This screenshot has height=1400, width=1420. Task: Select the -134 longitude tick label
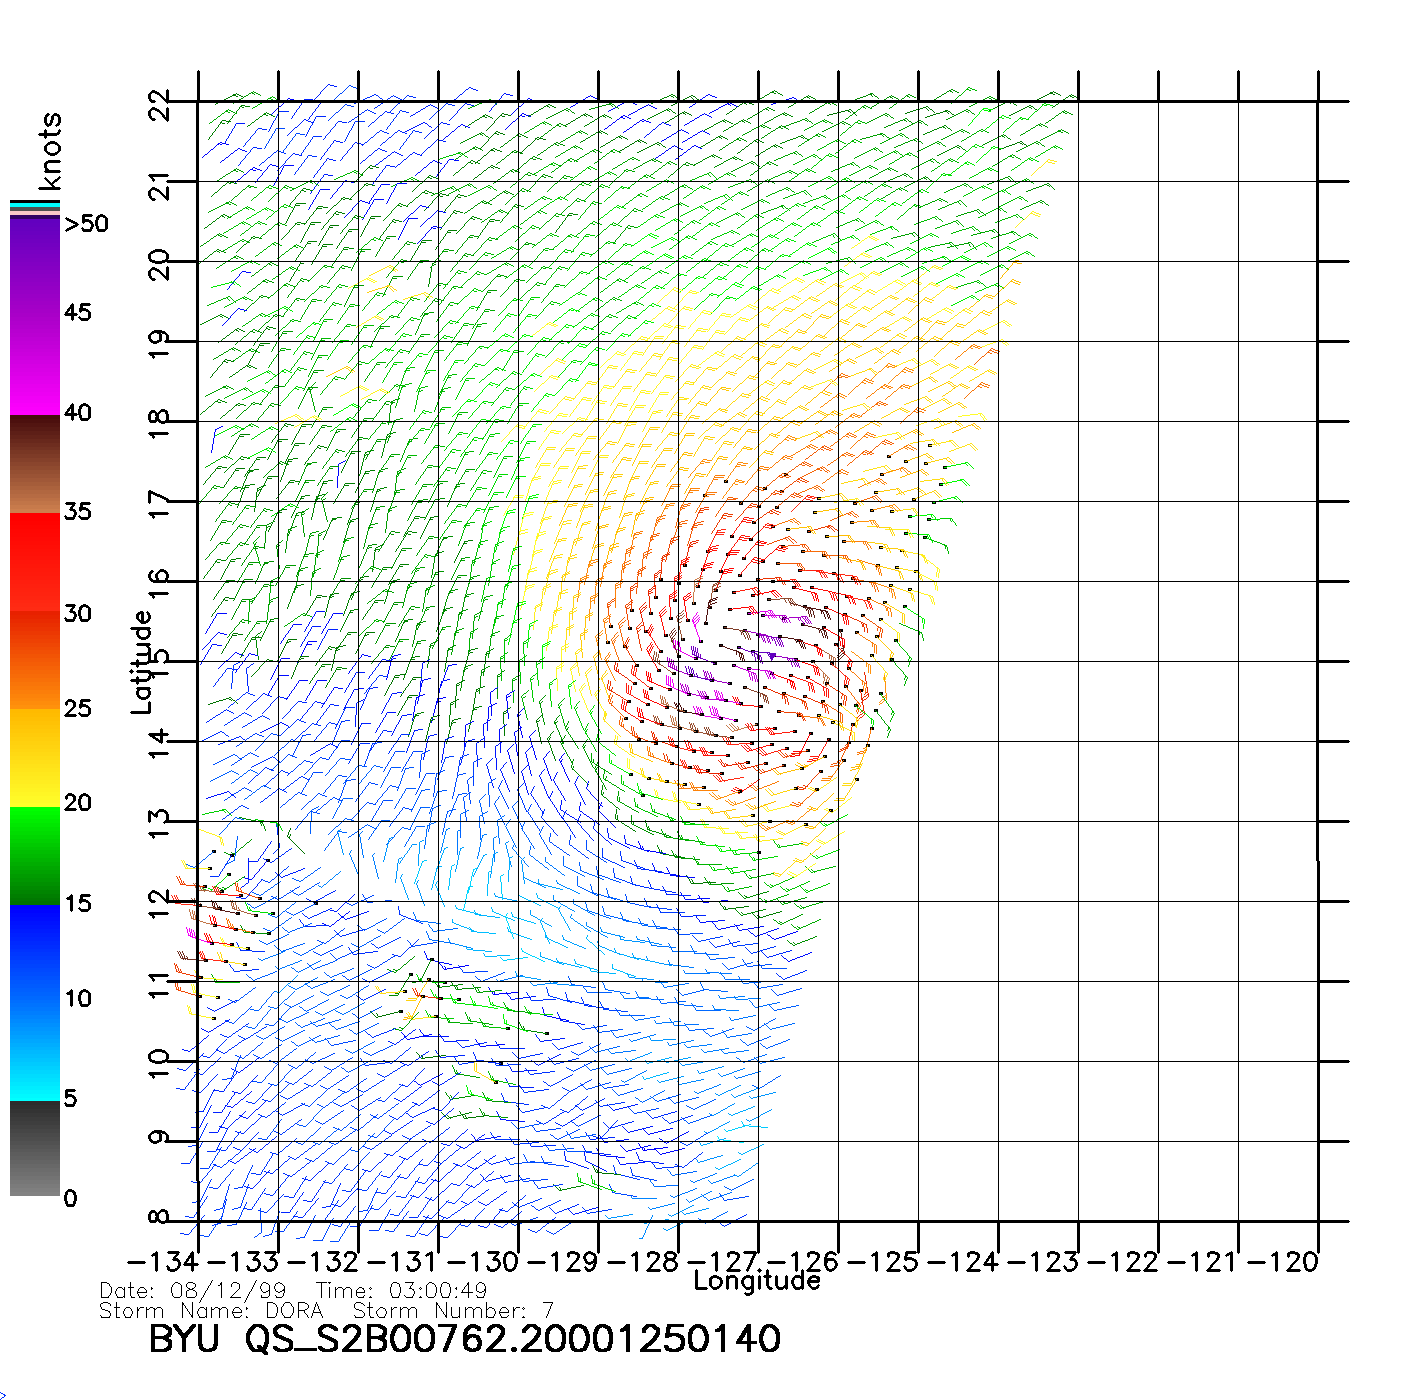(x=163, y=1262)
